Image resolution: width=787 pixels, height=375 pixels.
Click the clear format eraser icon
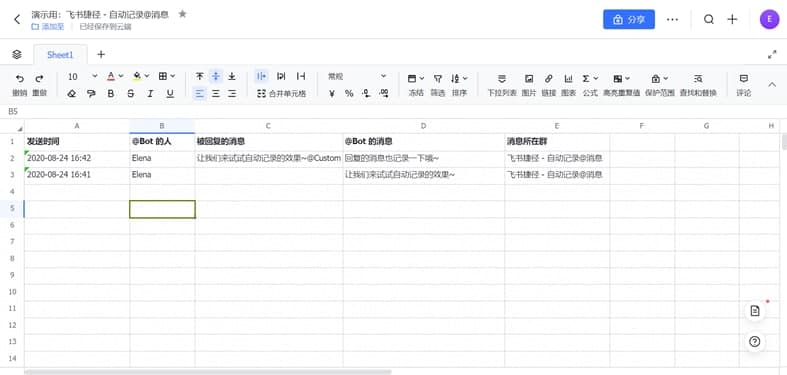coord(72,93)
